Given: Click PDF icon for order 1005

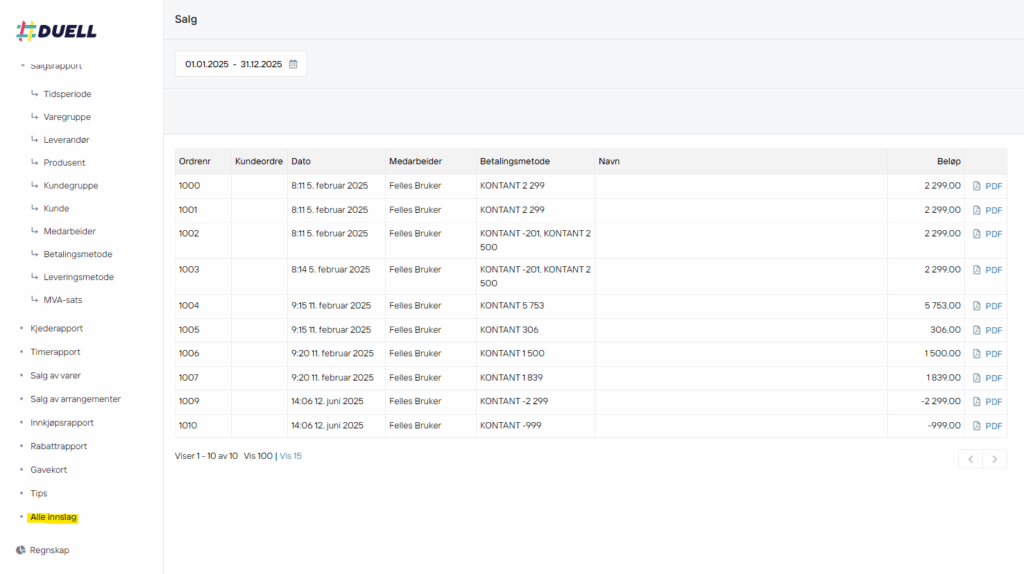Looking at the screenshot, I should coord(977,330).
